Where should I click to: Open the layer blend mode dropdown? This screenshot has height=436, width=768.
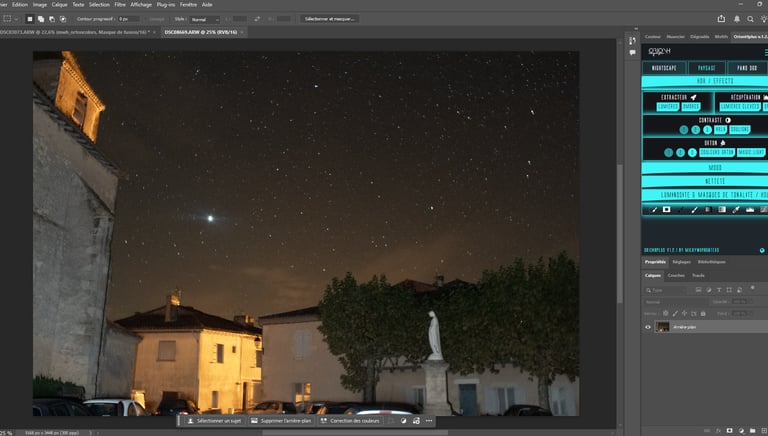675,302
